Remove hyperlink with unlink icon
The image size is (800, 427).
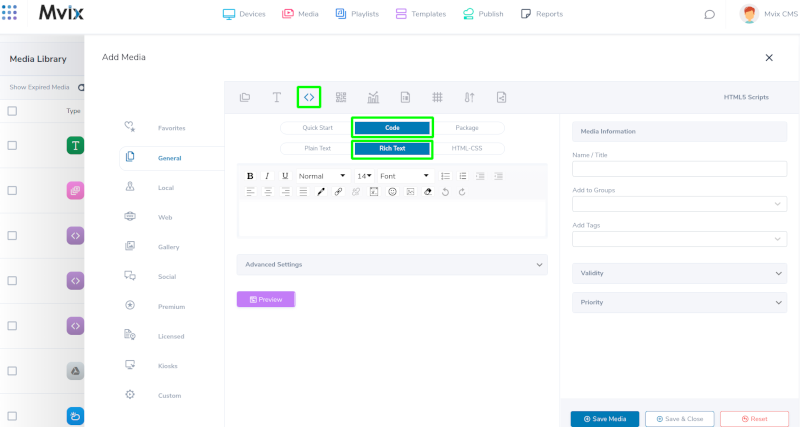pos(356,192)
